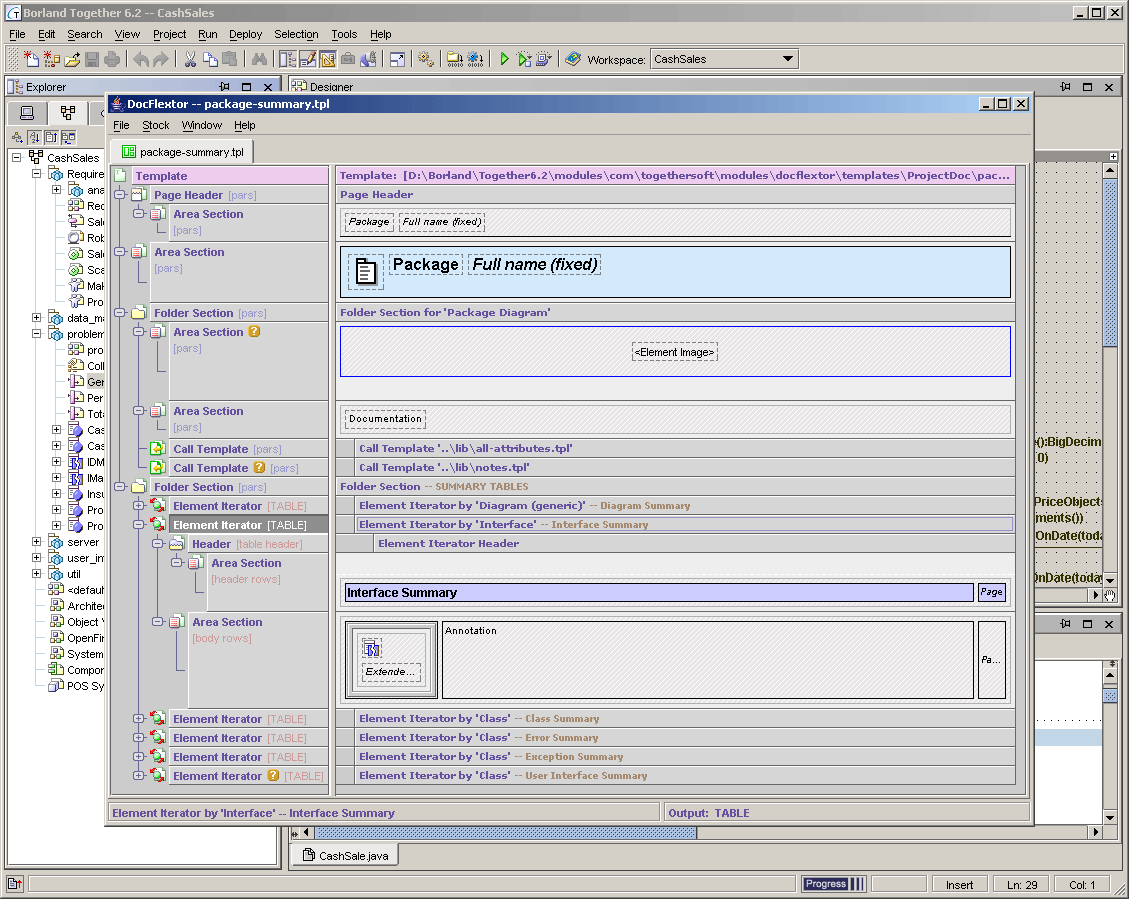Image resolution: width=1129 pixels, height=899 pixels.
Task: Click the open folder icon in the main toolbar
Action: pyautogui.click(x=73, y=59)
